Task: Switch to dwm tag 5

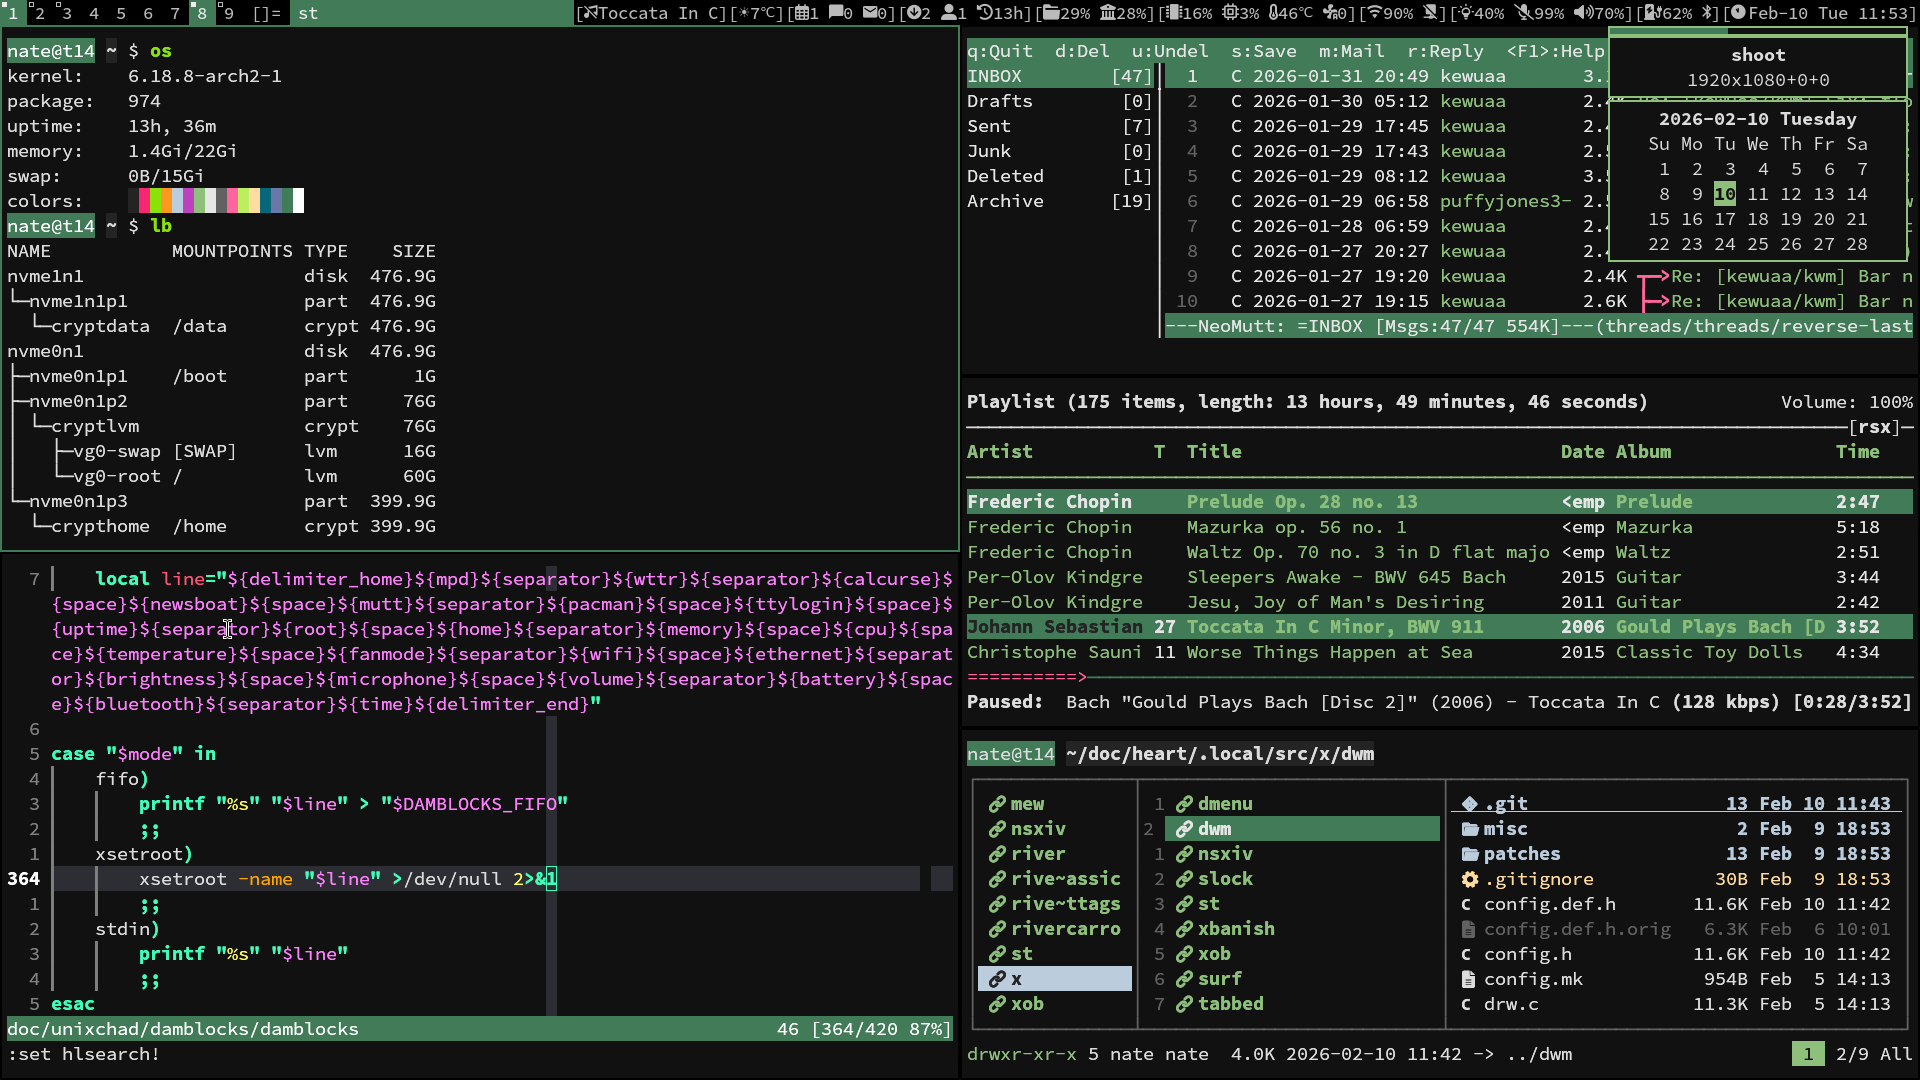Action: [121, 13]
